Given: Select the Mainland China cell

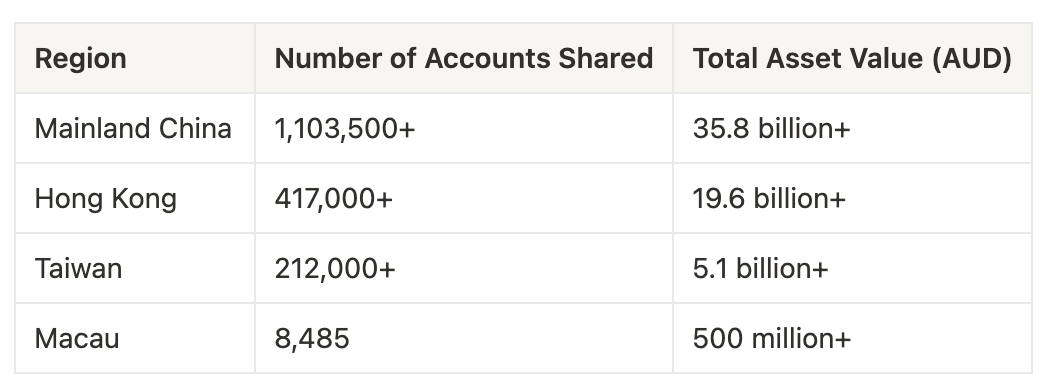Looking at the screenshot, I should pos(135,128).
